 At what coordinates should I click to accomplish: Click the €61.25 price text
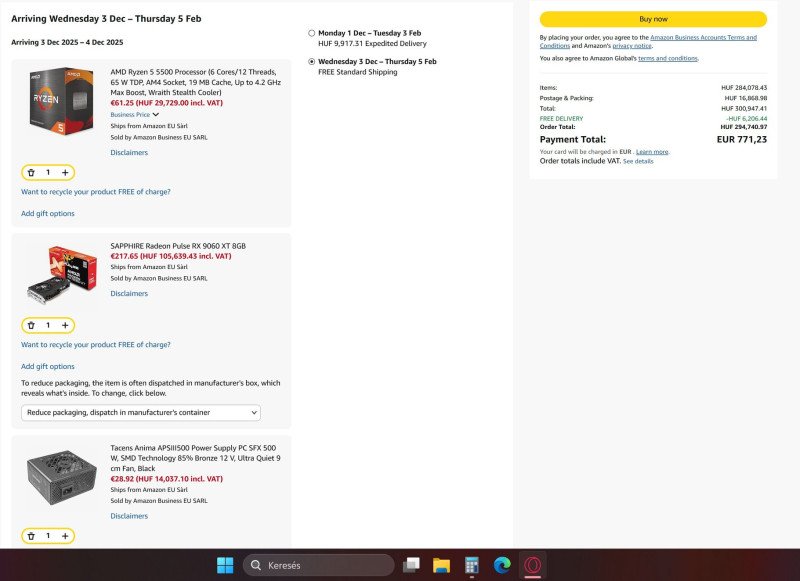click(167, 103)
